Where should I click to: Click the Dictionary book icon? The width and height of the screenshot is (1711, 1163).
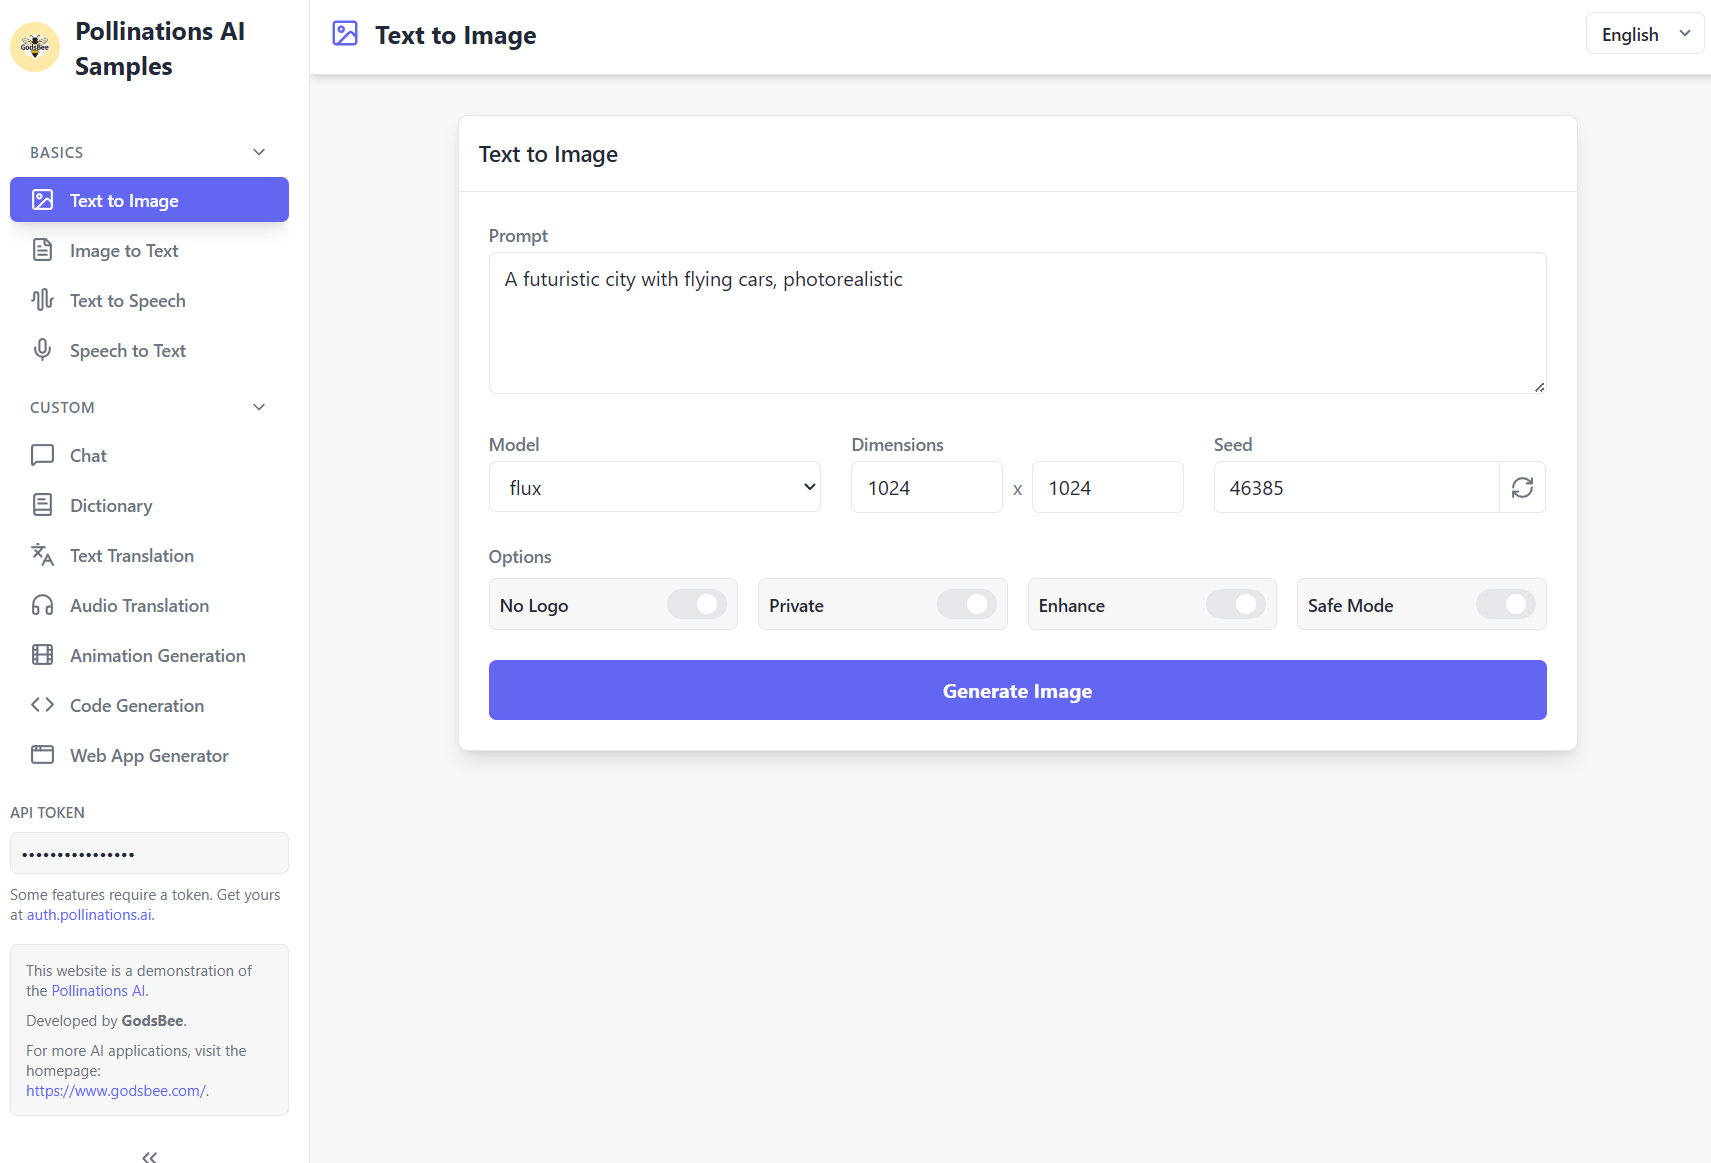[42, 505]
